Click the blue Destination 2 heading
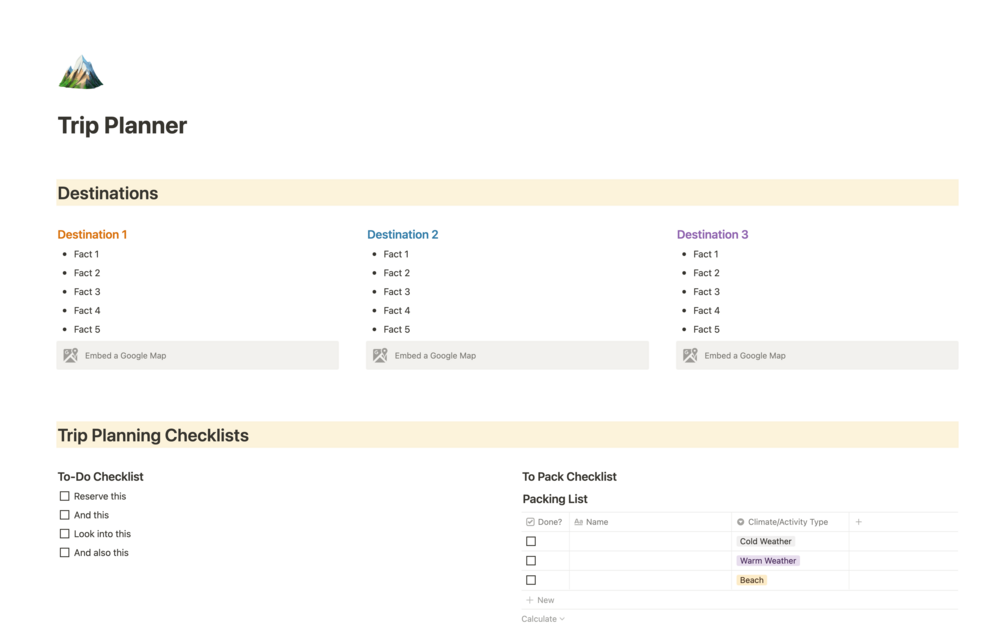The width and height of the screenshot is (1005, 640). pos(403,234)
